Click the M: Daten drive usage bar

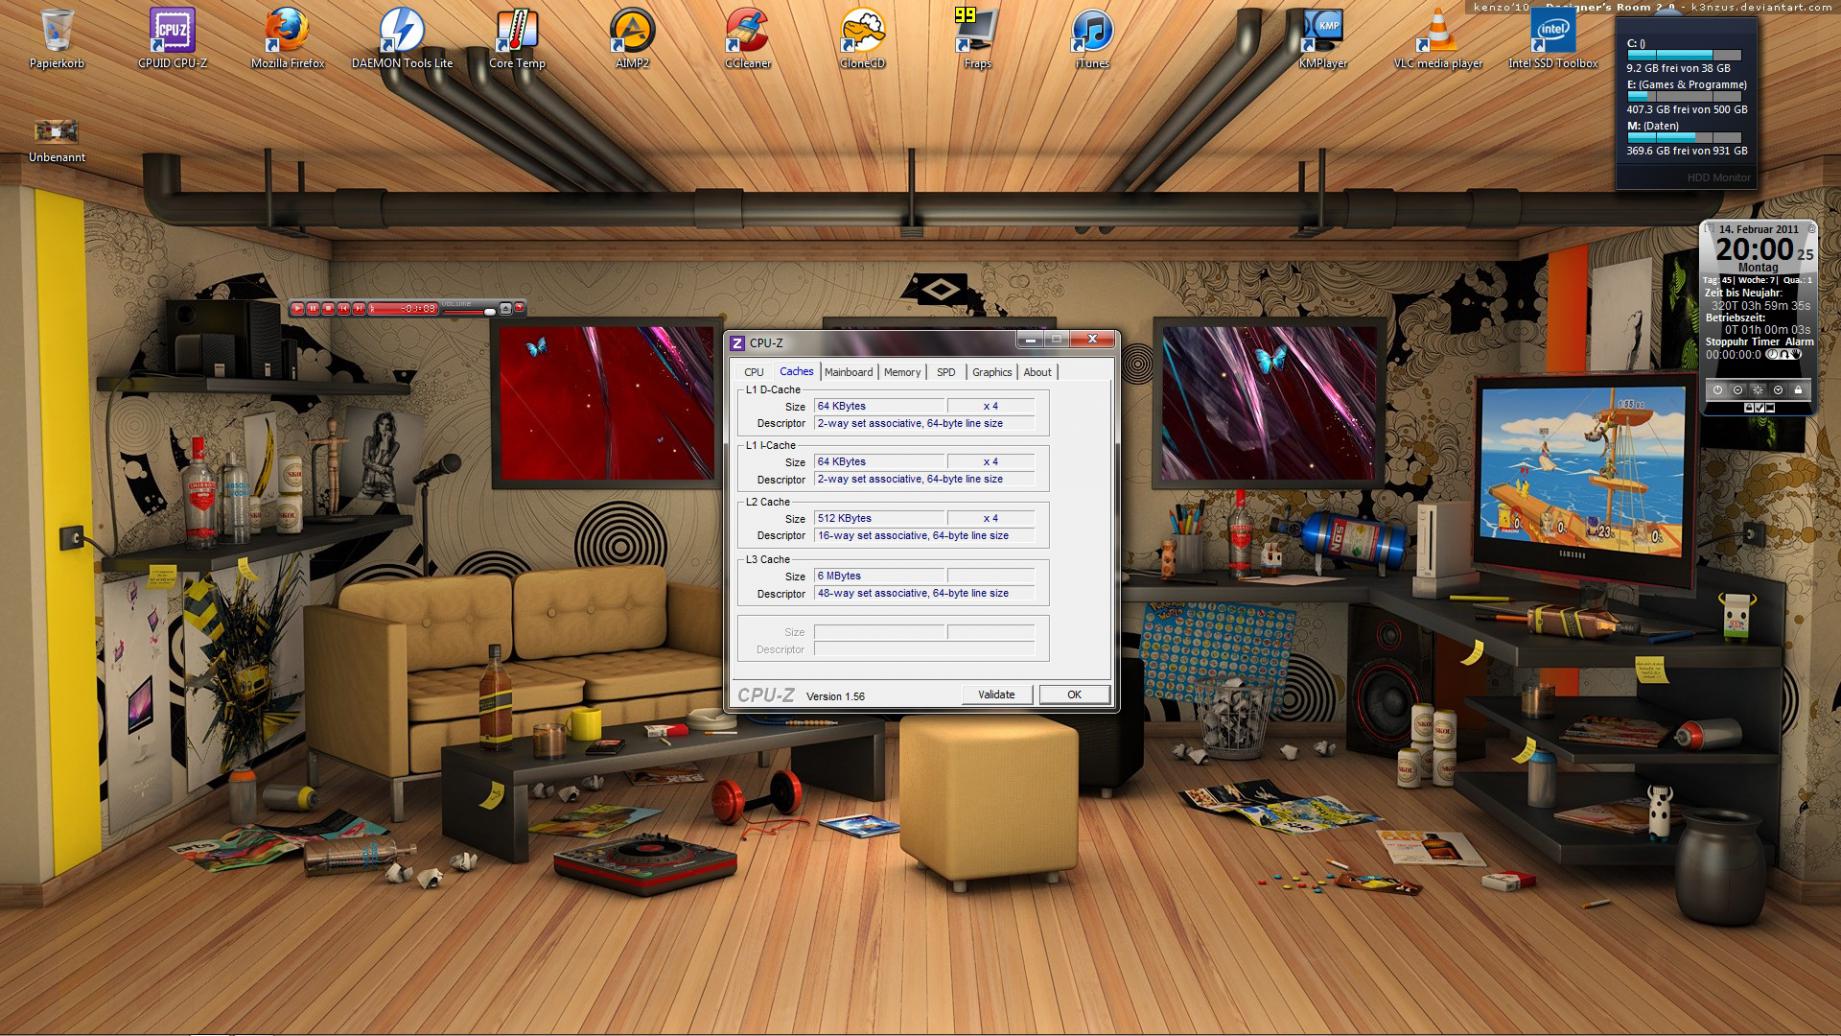[1684, 137]
